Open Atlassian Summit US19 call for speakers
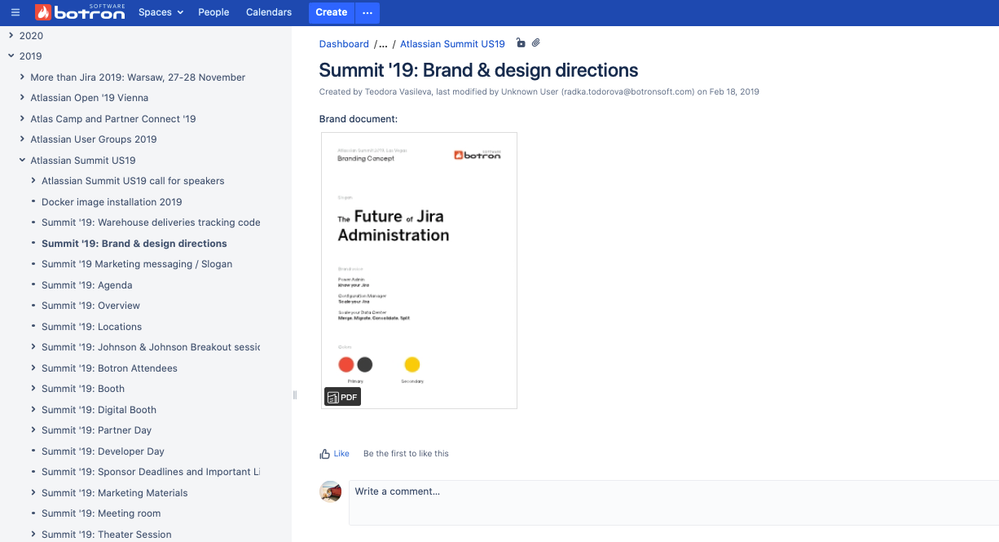Viewport: 999px width, 542px height. click(x=133, y=181)
